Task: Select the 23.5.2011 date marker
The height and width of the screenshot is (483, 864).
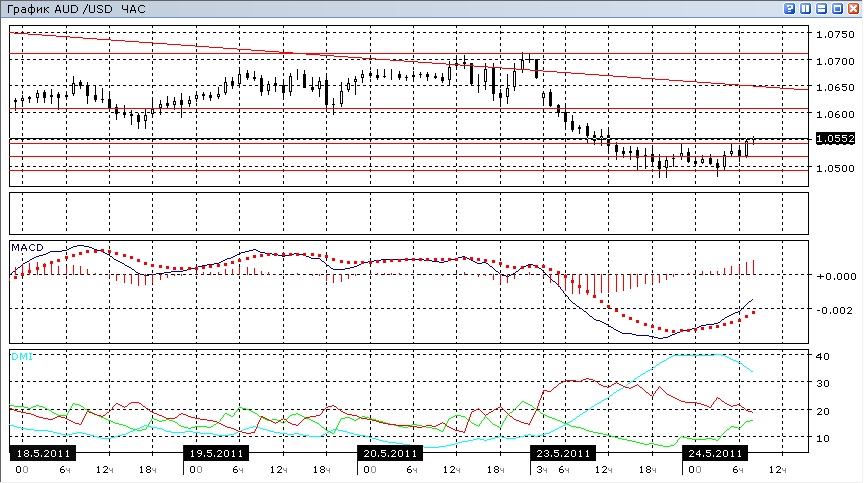Action: coord(563,453)
